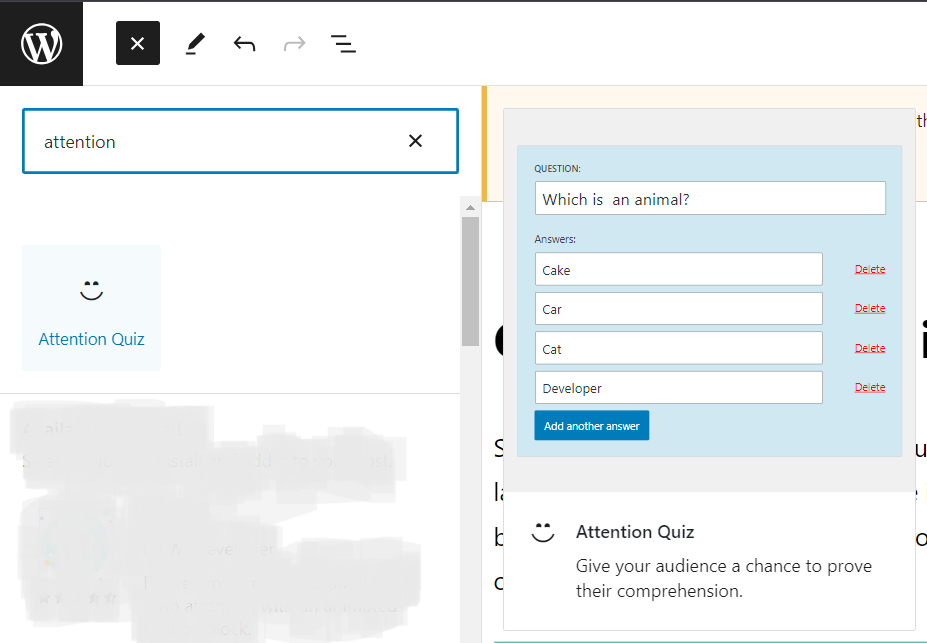Image resolution: width=927 pixels, height=643 pixels.
Task: Redo the last undone change
Action: point(294,44)
